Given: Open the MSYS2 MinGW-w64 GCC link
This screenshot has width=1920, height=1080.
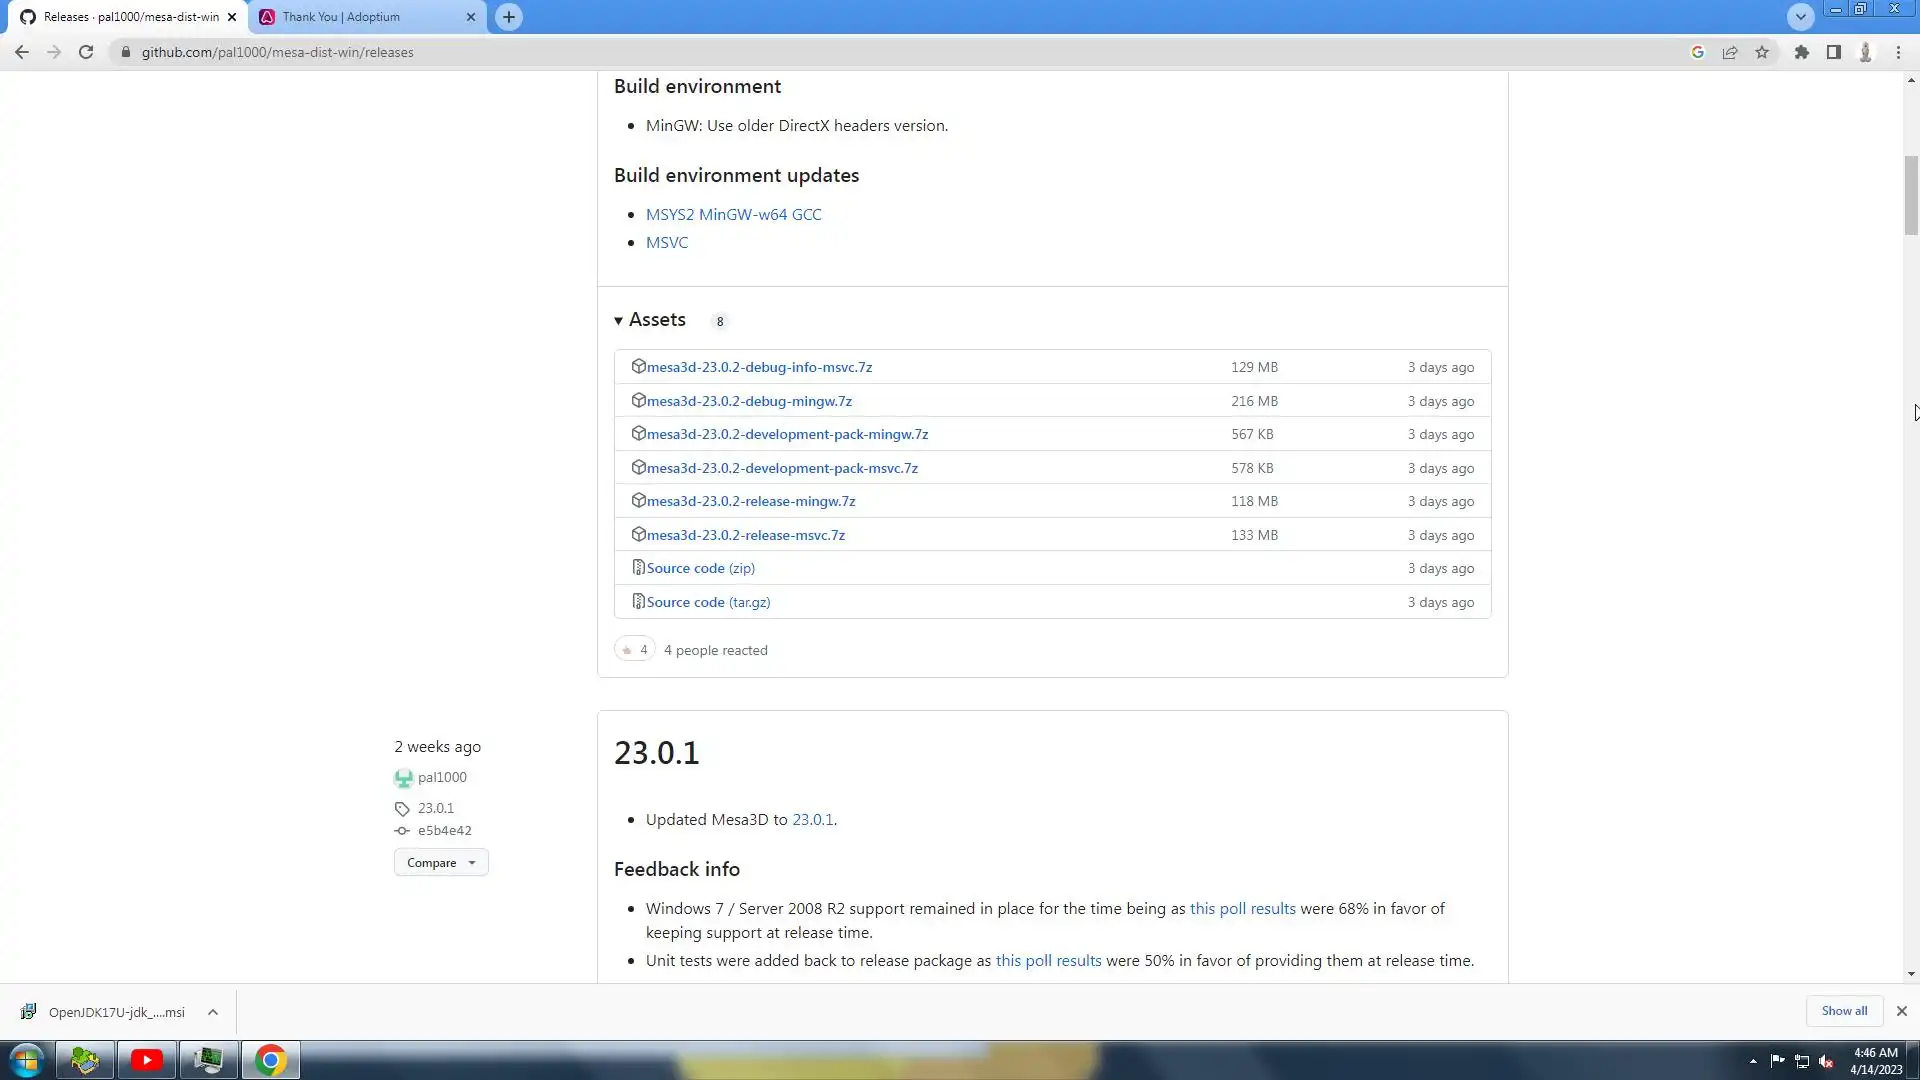Looking at the screenshot, I should point(733,214).
